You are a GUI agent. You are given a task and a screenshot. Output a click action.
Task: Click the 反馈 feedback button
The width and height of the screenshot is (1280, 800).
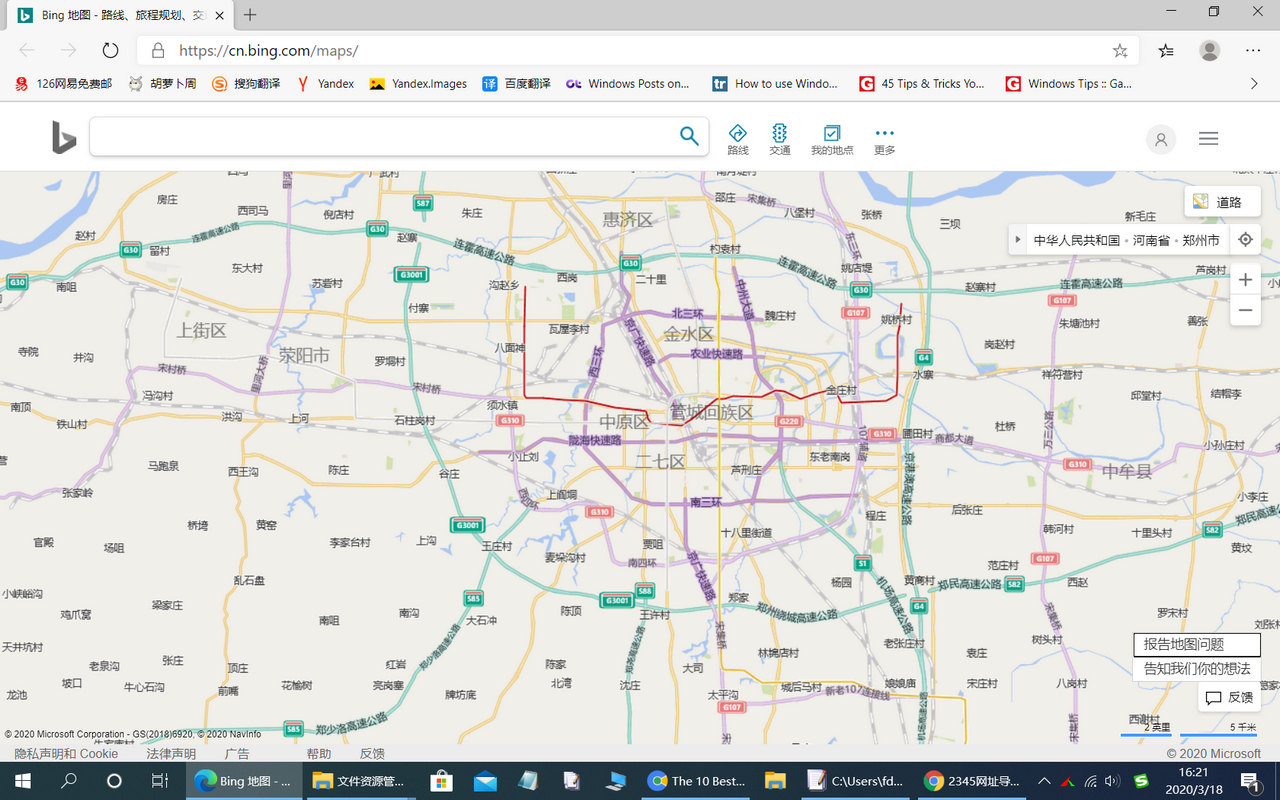coord(1229,697)
